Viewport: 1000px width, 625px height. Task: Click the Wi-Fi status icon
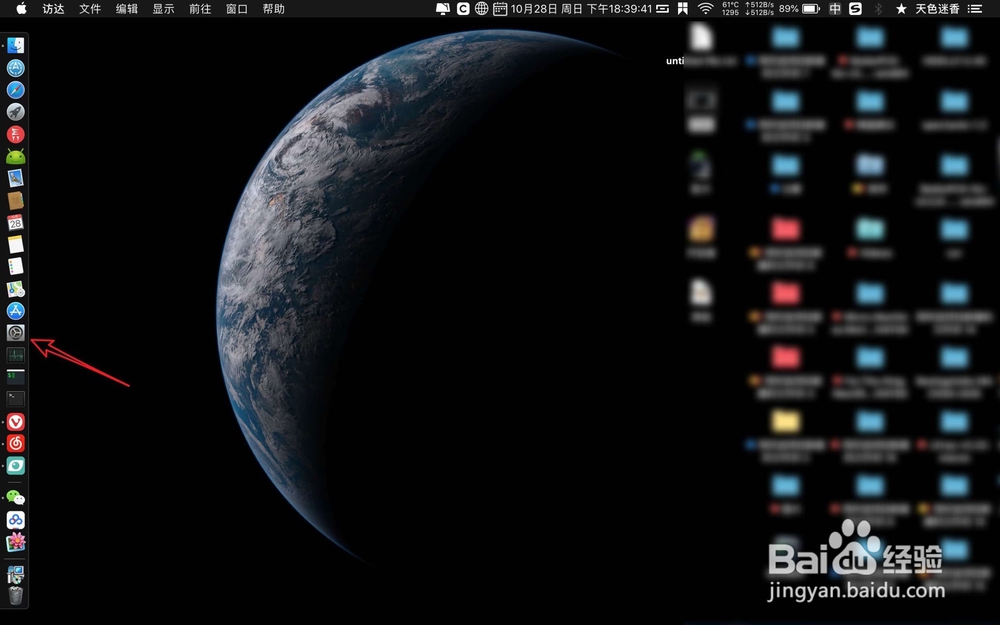705,9
